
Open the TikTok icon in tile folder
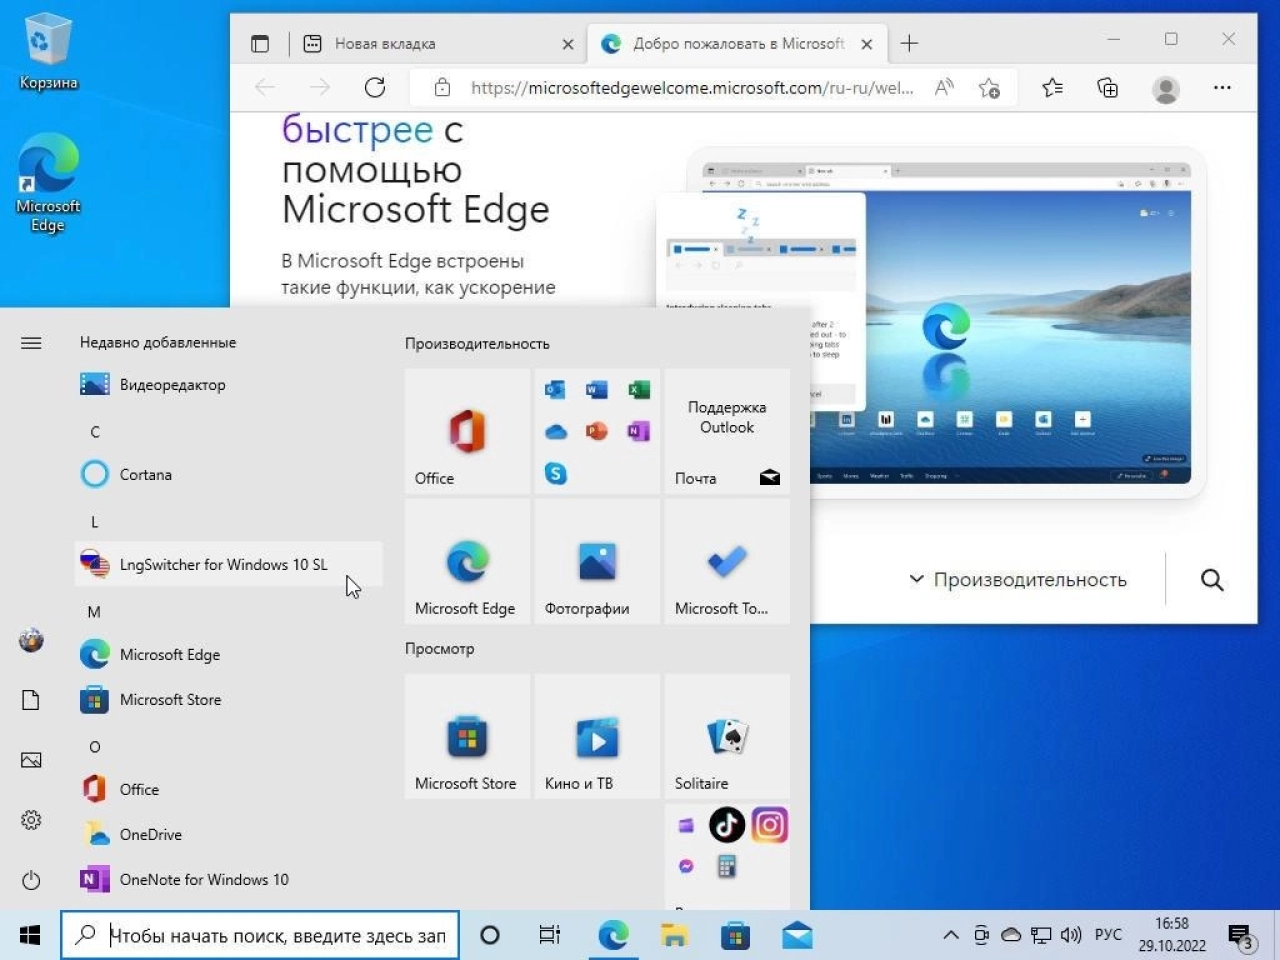click(727, 825)
